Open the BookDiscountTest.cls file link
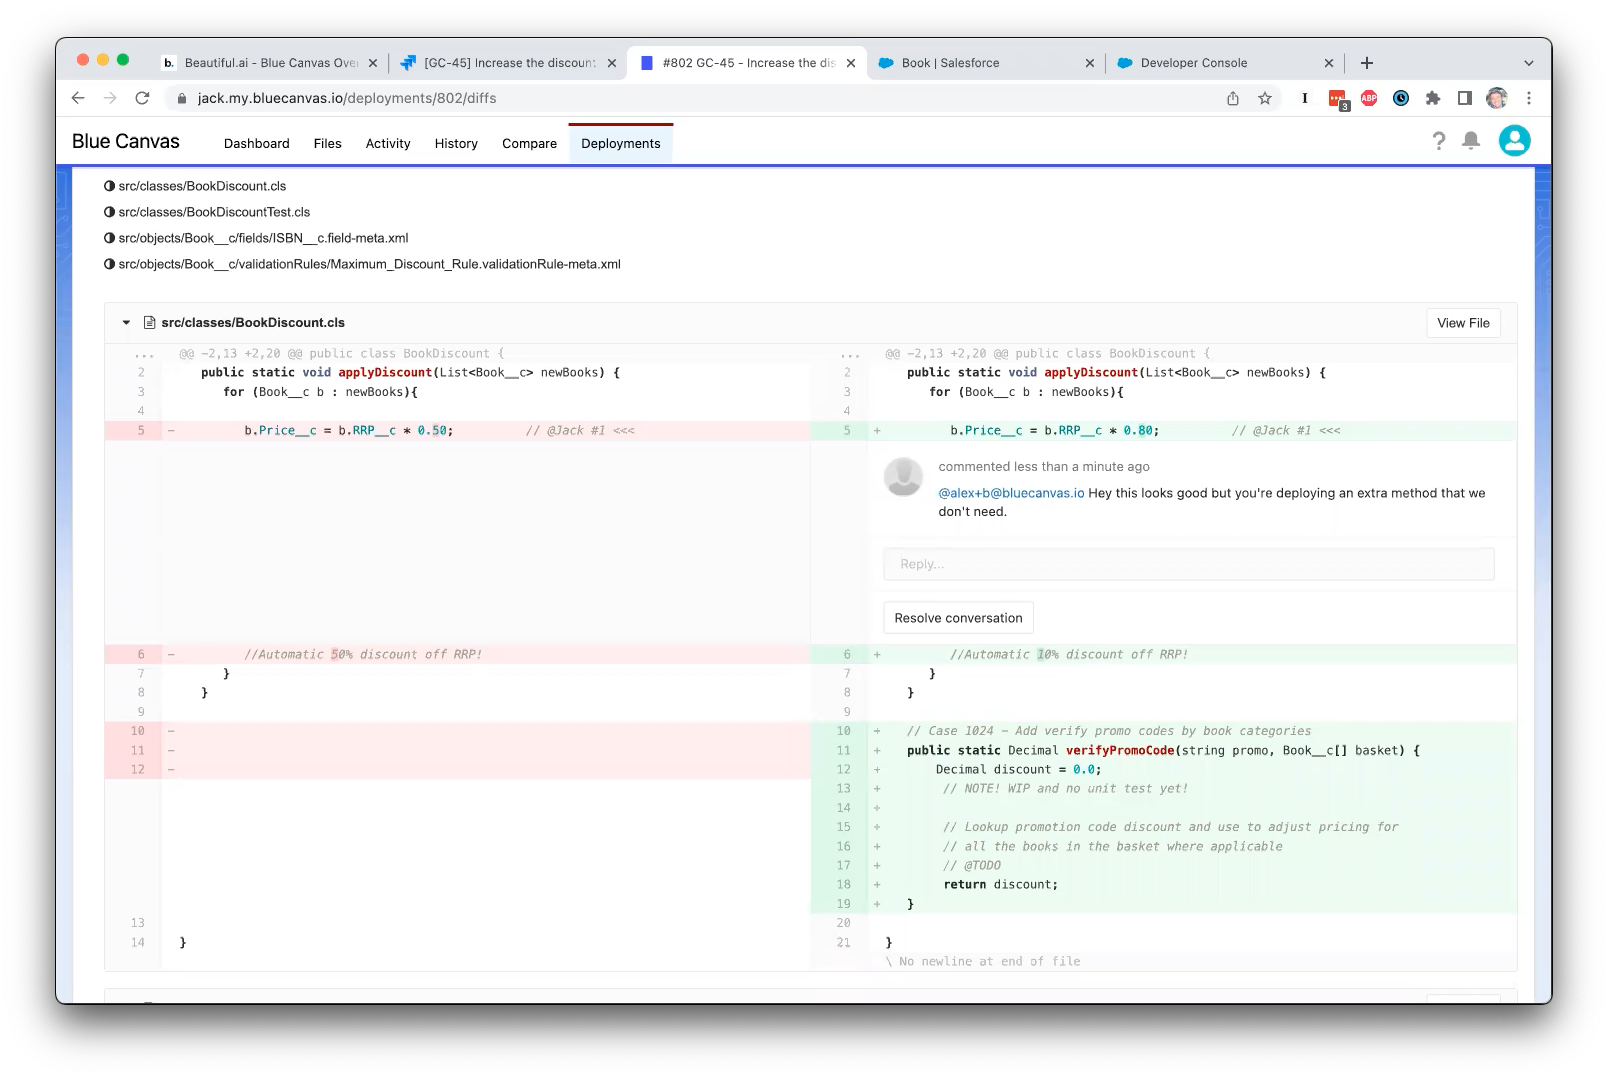Screen dimensions: 1608x1078 [x=214, y=212]
